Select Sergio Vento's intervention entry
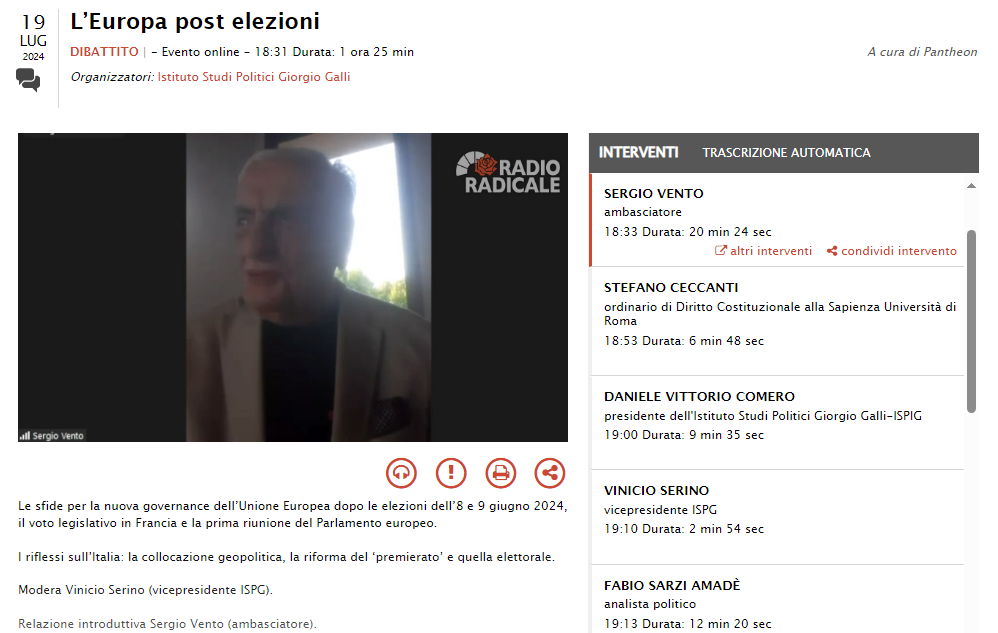The height and width of the screenshot is (633, 998). point(777,219)
